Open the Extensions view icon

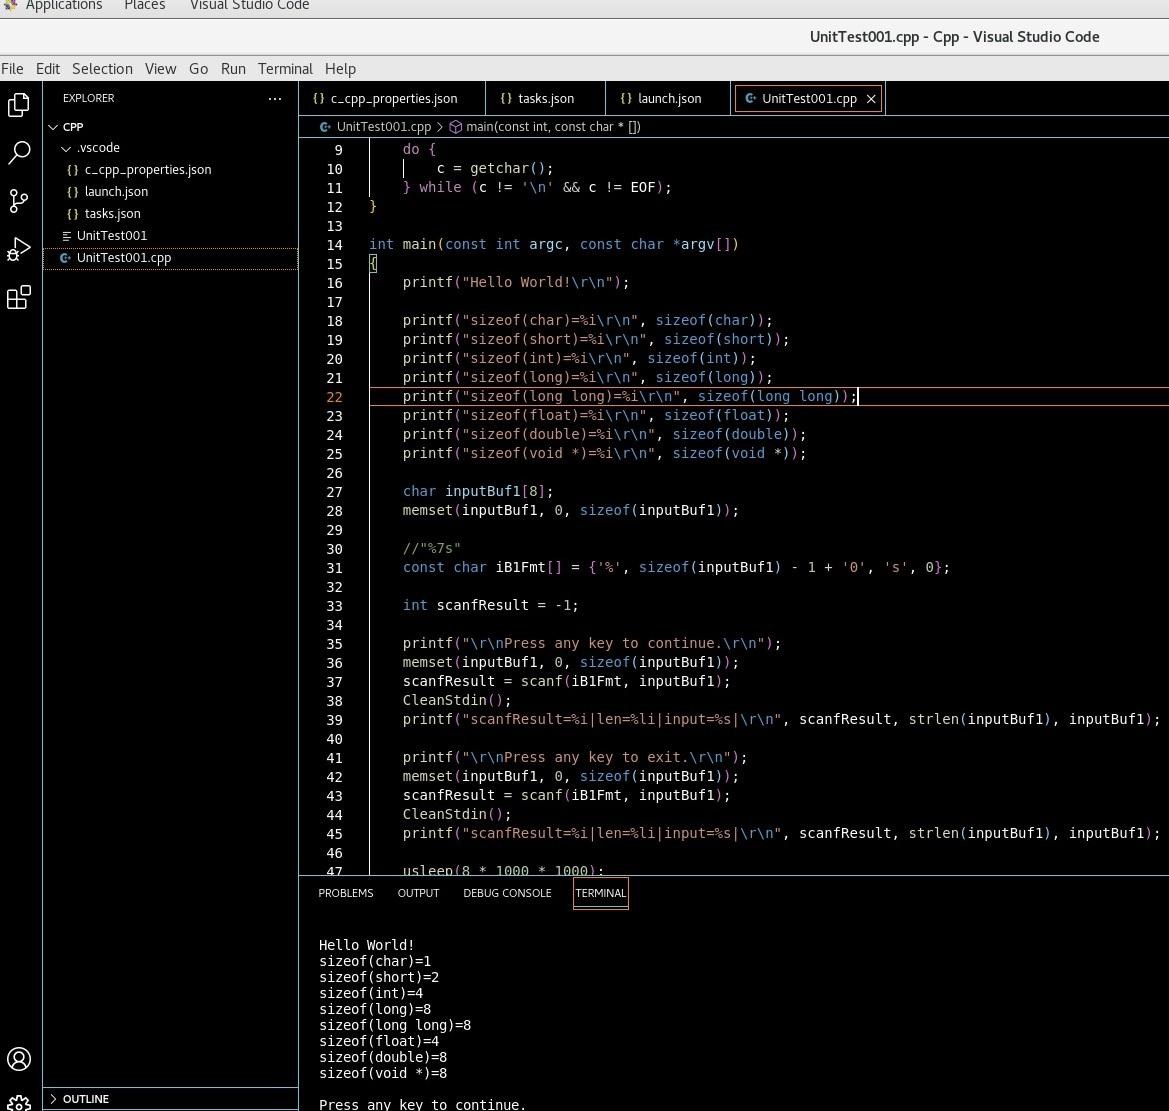pyautogui.click(x=19, y=297)
